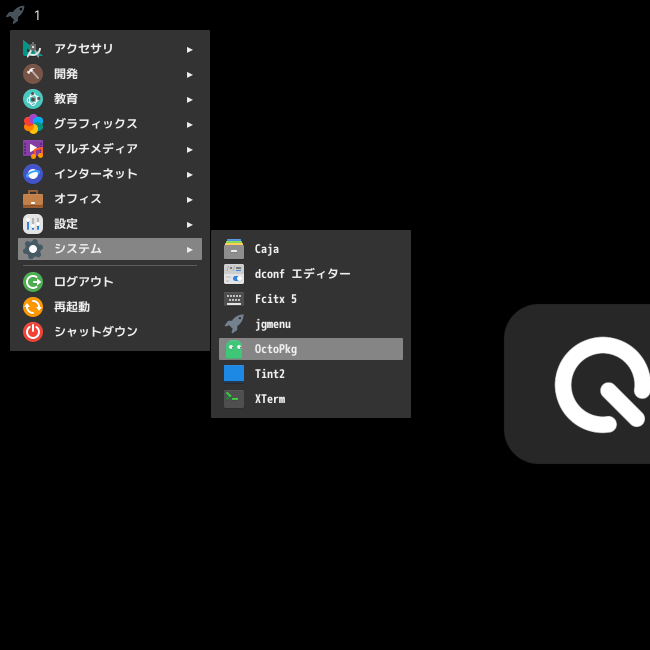This screenshot has height=650, width=650.
Task: Select the 開発 menu entry
Action: tap(110, 74)
